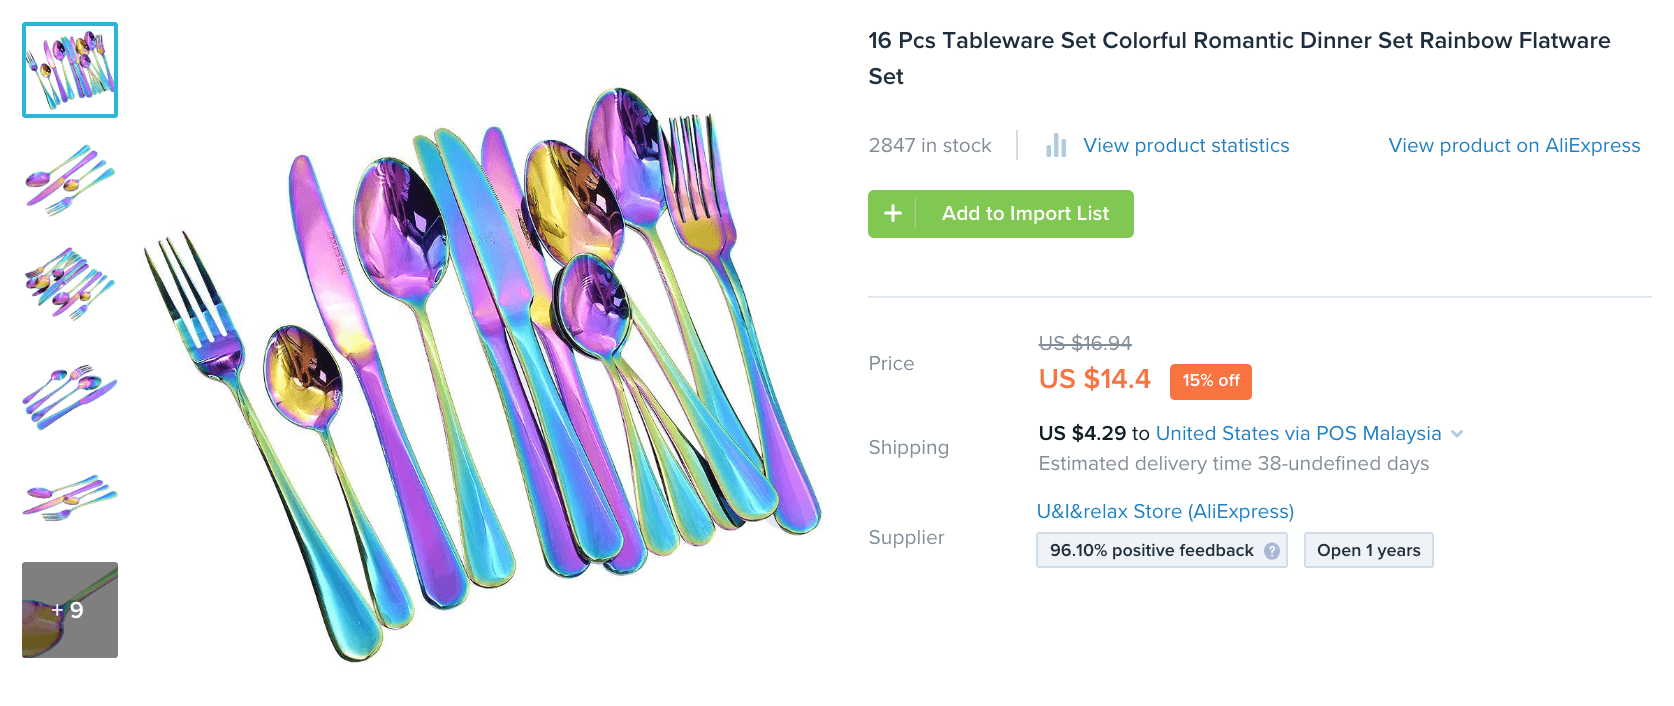Click the plus icon on the green button

coord(893,214)
